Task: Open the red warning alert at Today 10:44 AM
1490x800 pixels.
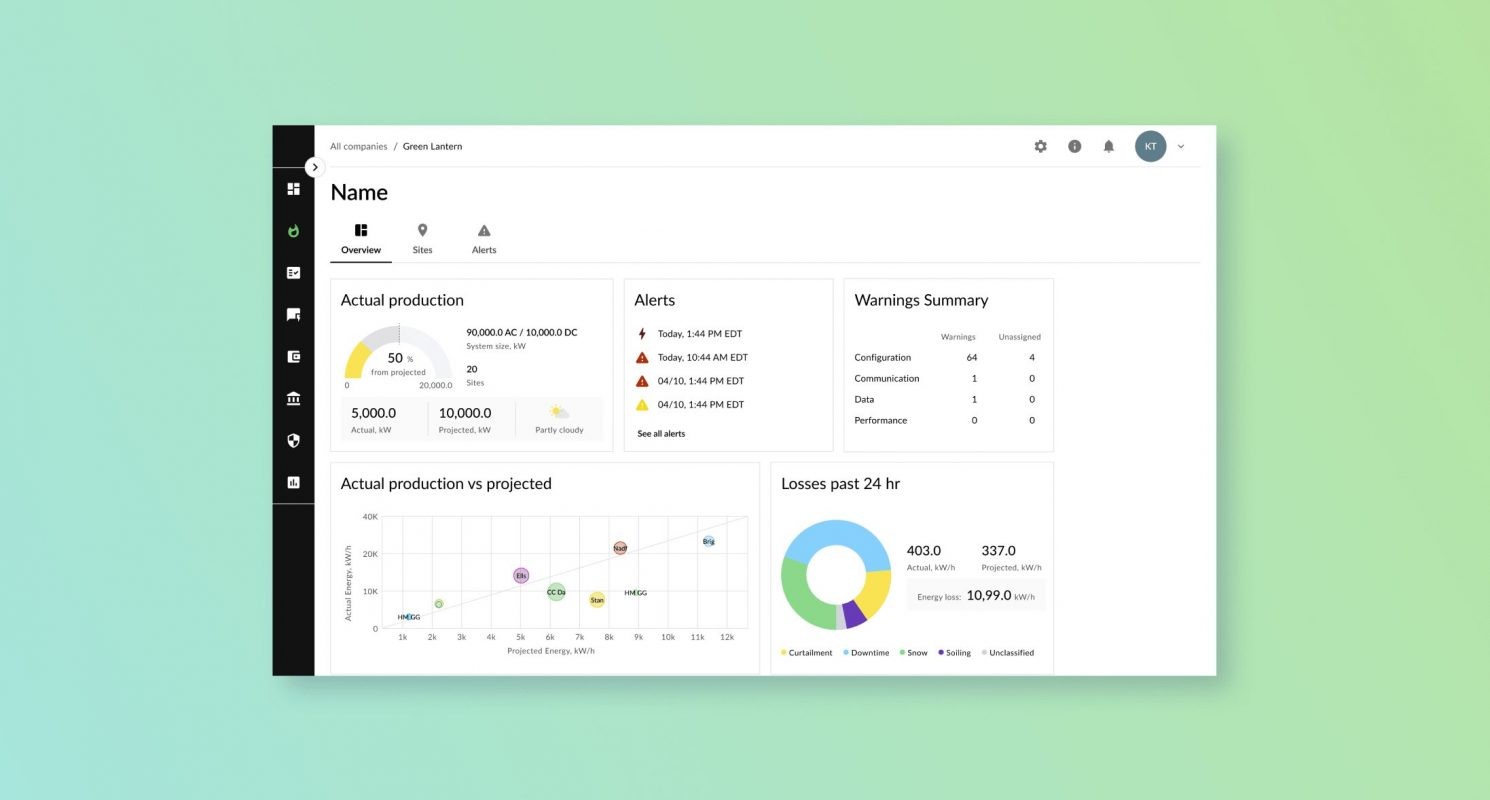Action: [692, 357]
